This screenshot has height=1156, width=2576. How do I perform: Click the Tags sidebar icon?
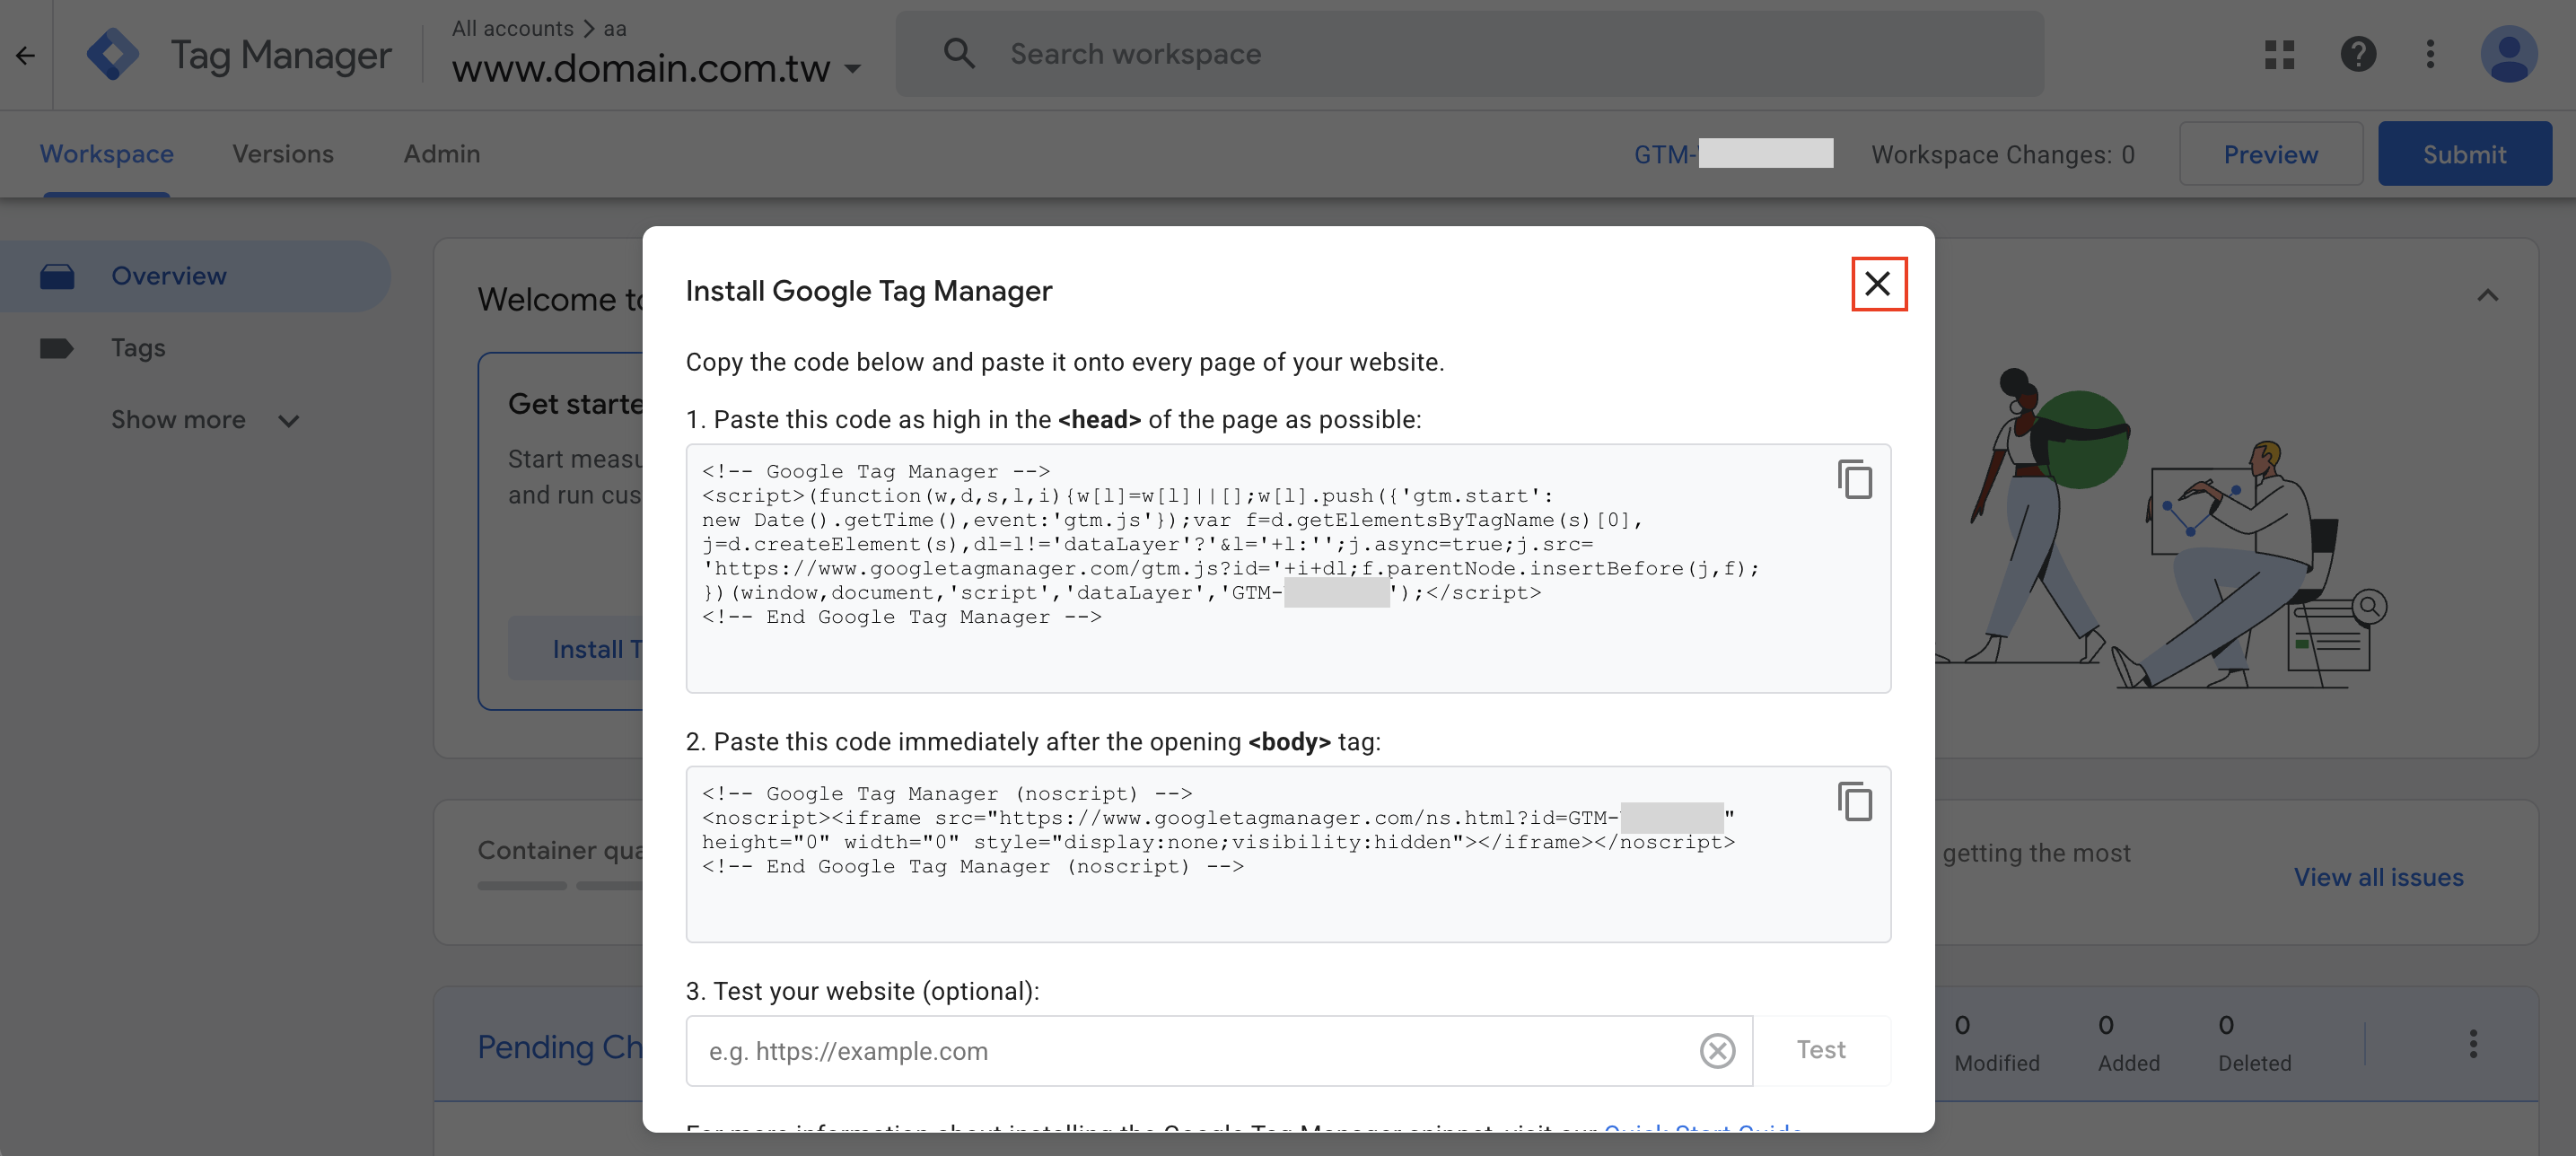(57, 349)
